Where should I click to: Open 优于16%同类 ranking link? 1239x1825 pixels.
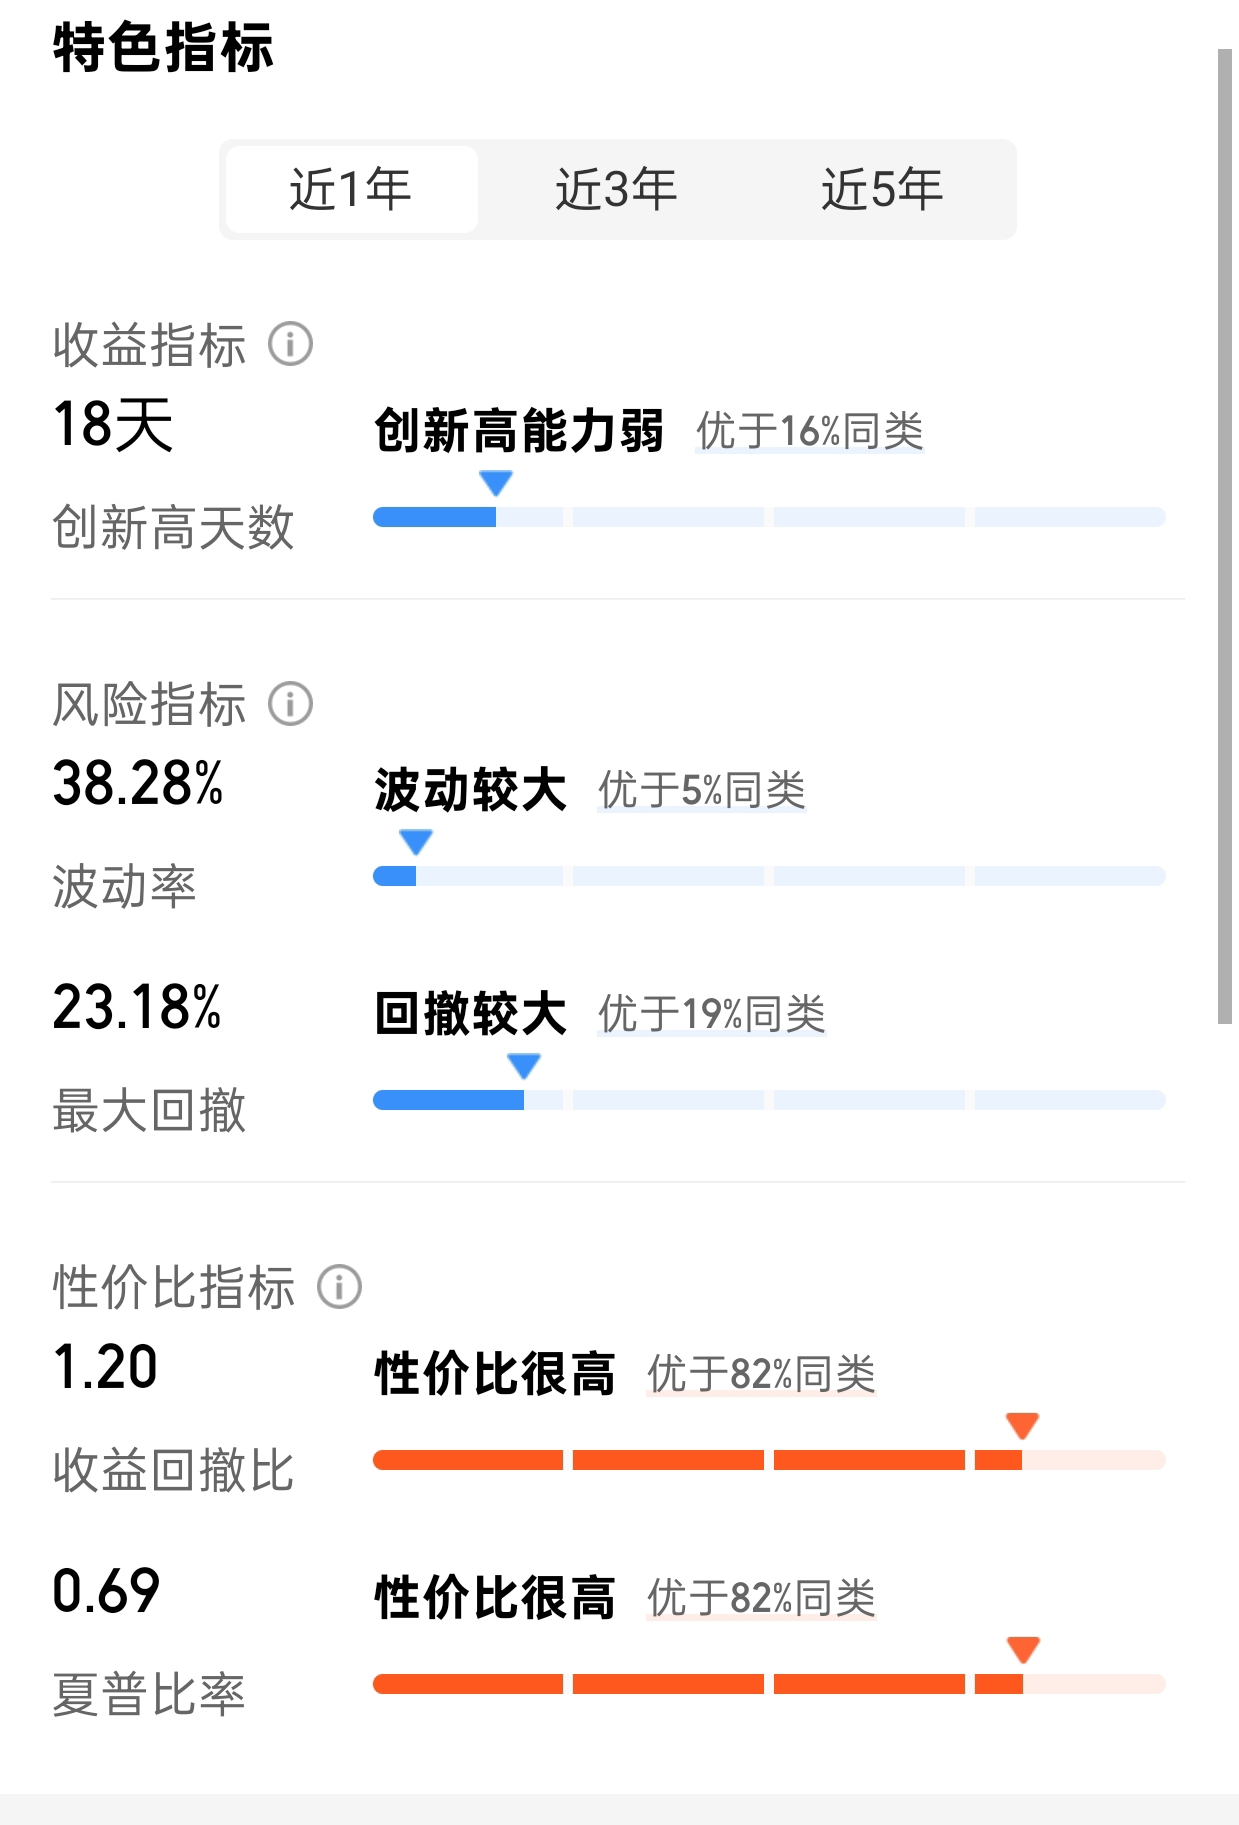coord(810,431)
